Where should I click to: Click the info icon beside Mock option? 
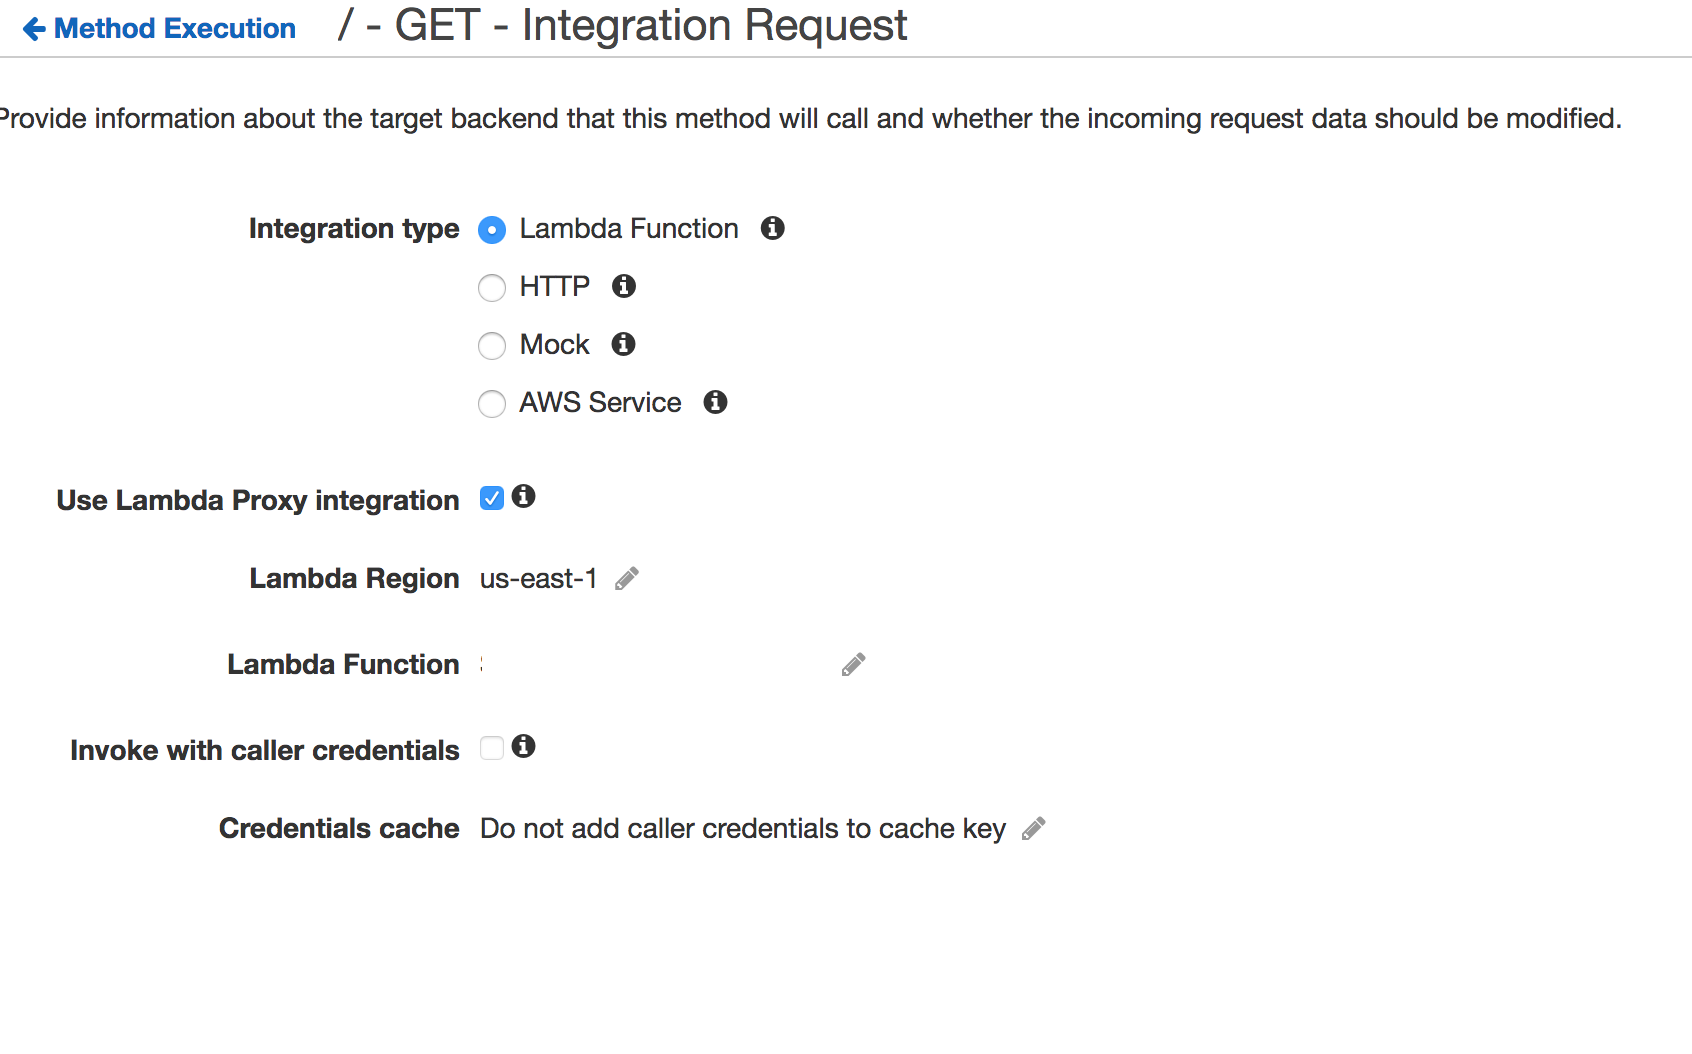(x=624, y=344)
